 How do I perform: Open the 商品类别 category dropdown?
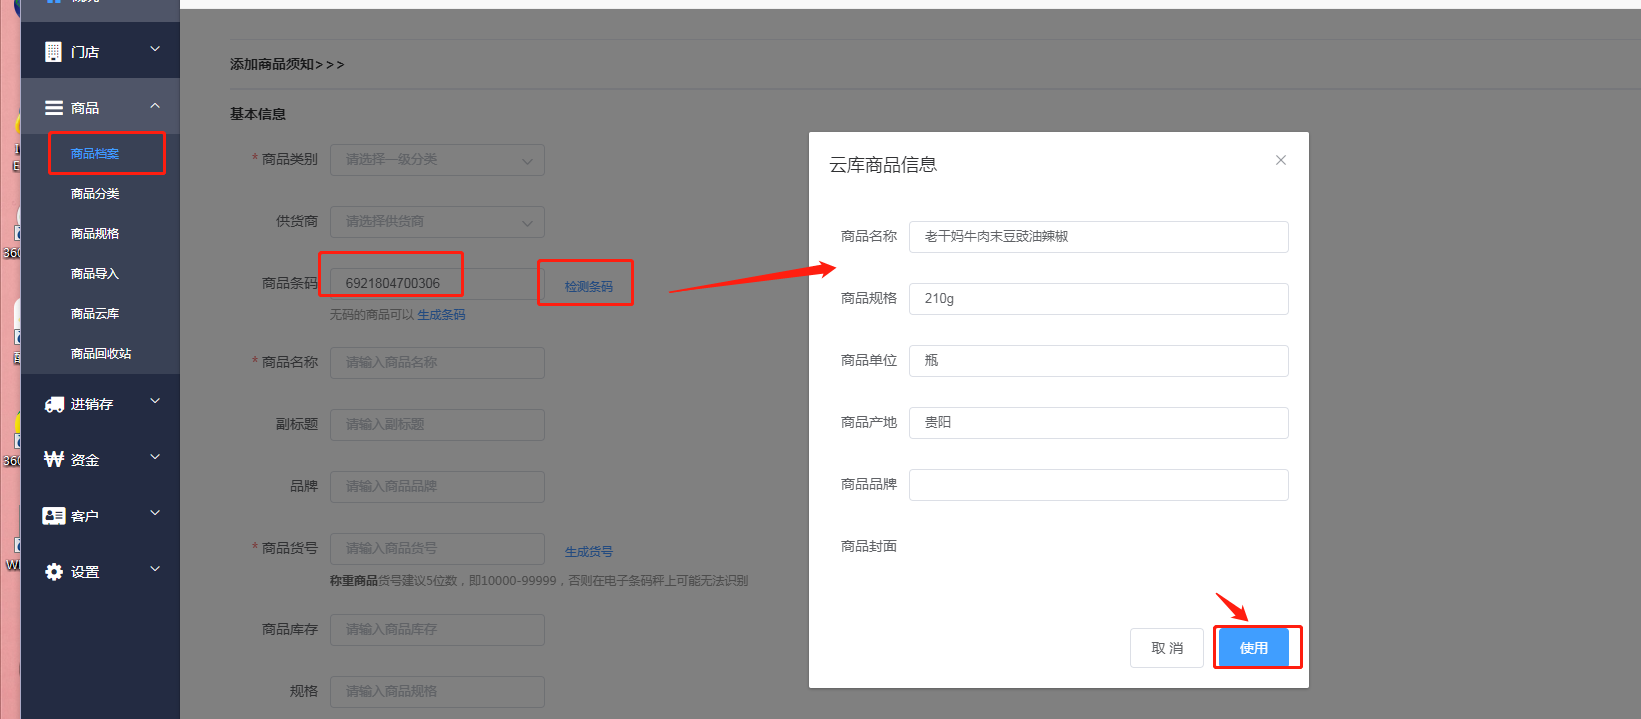click(x=437, y=160)
